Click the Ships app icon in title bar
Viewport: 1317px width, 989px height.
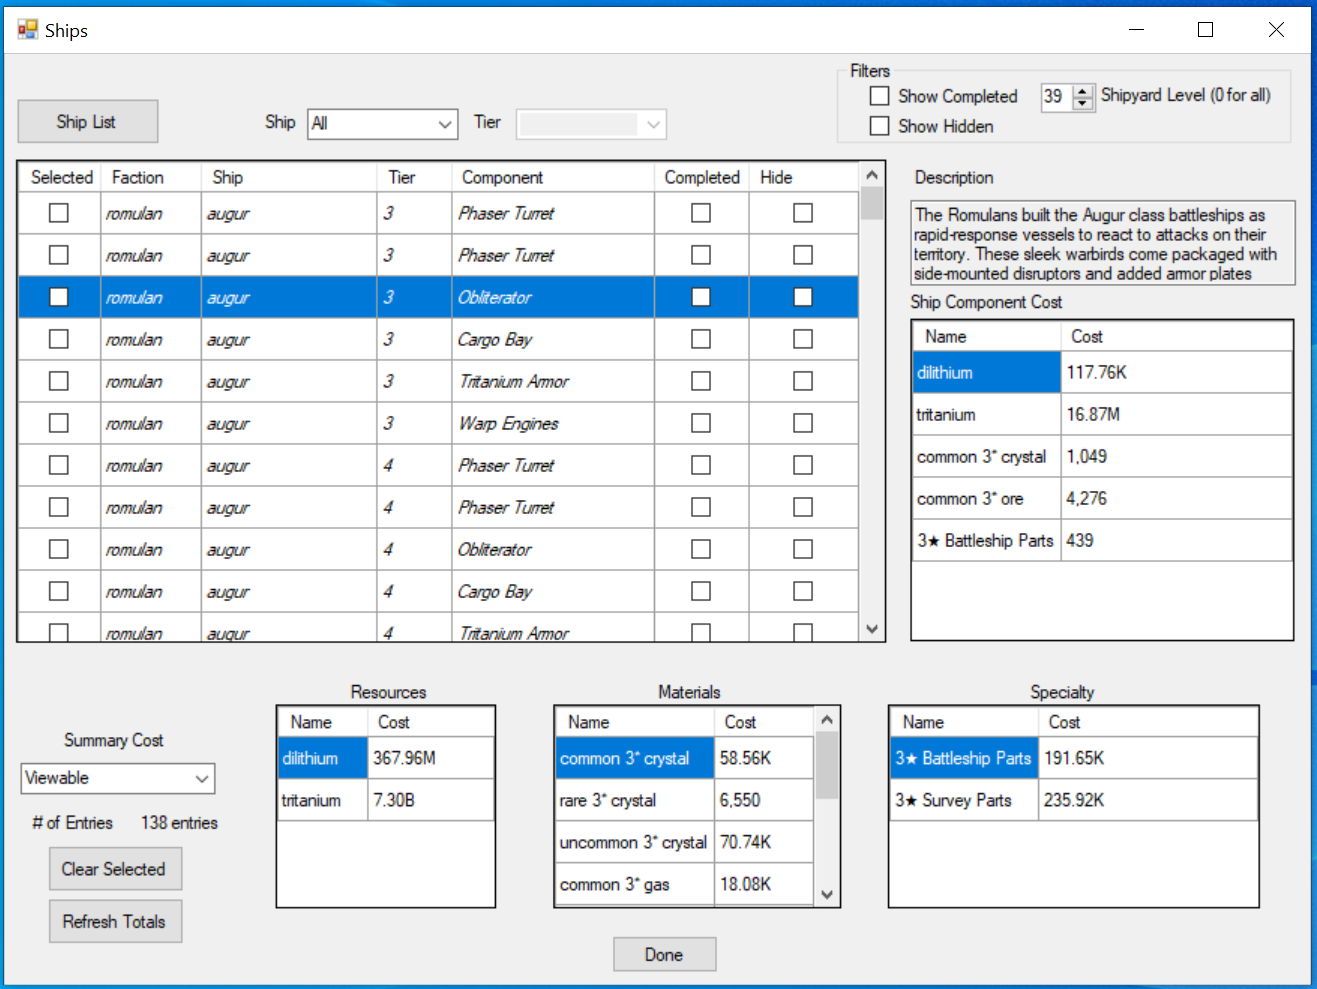pos(27,30)
